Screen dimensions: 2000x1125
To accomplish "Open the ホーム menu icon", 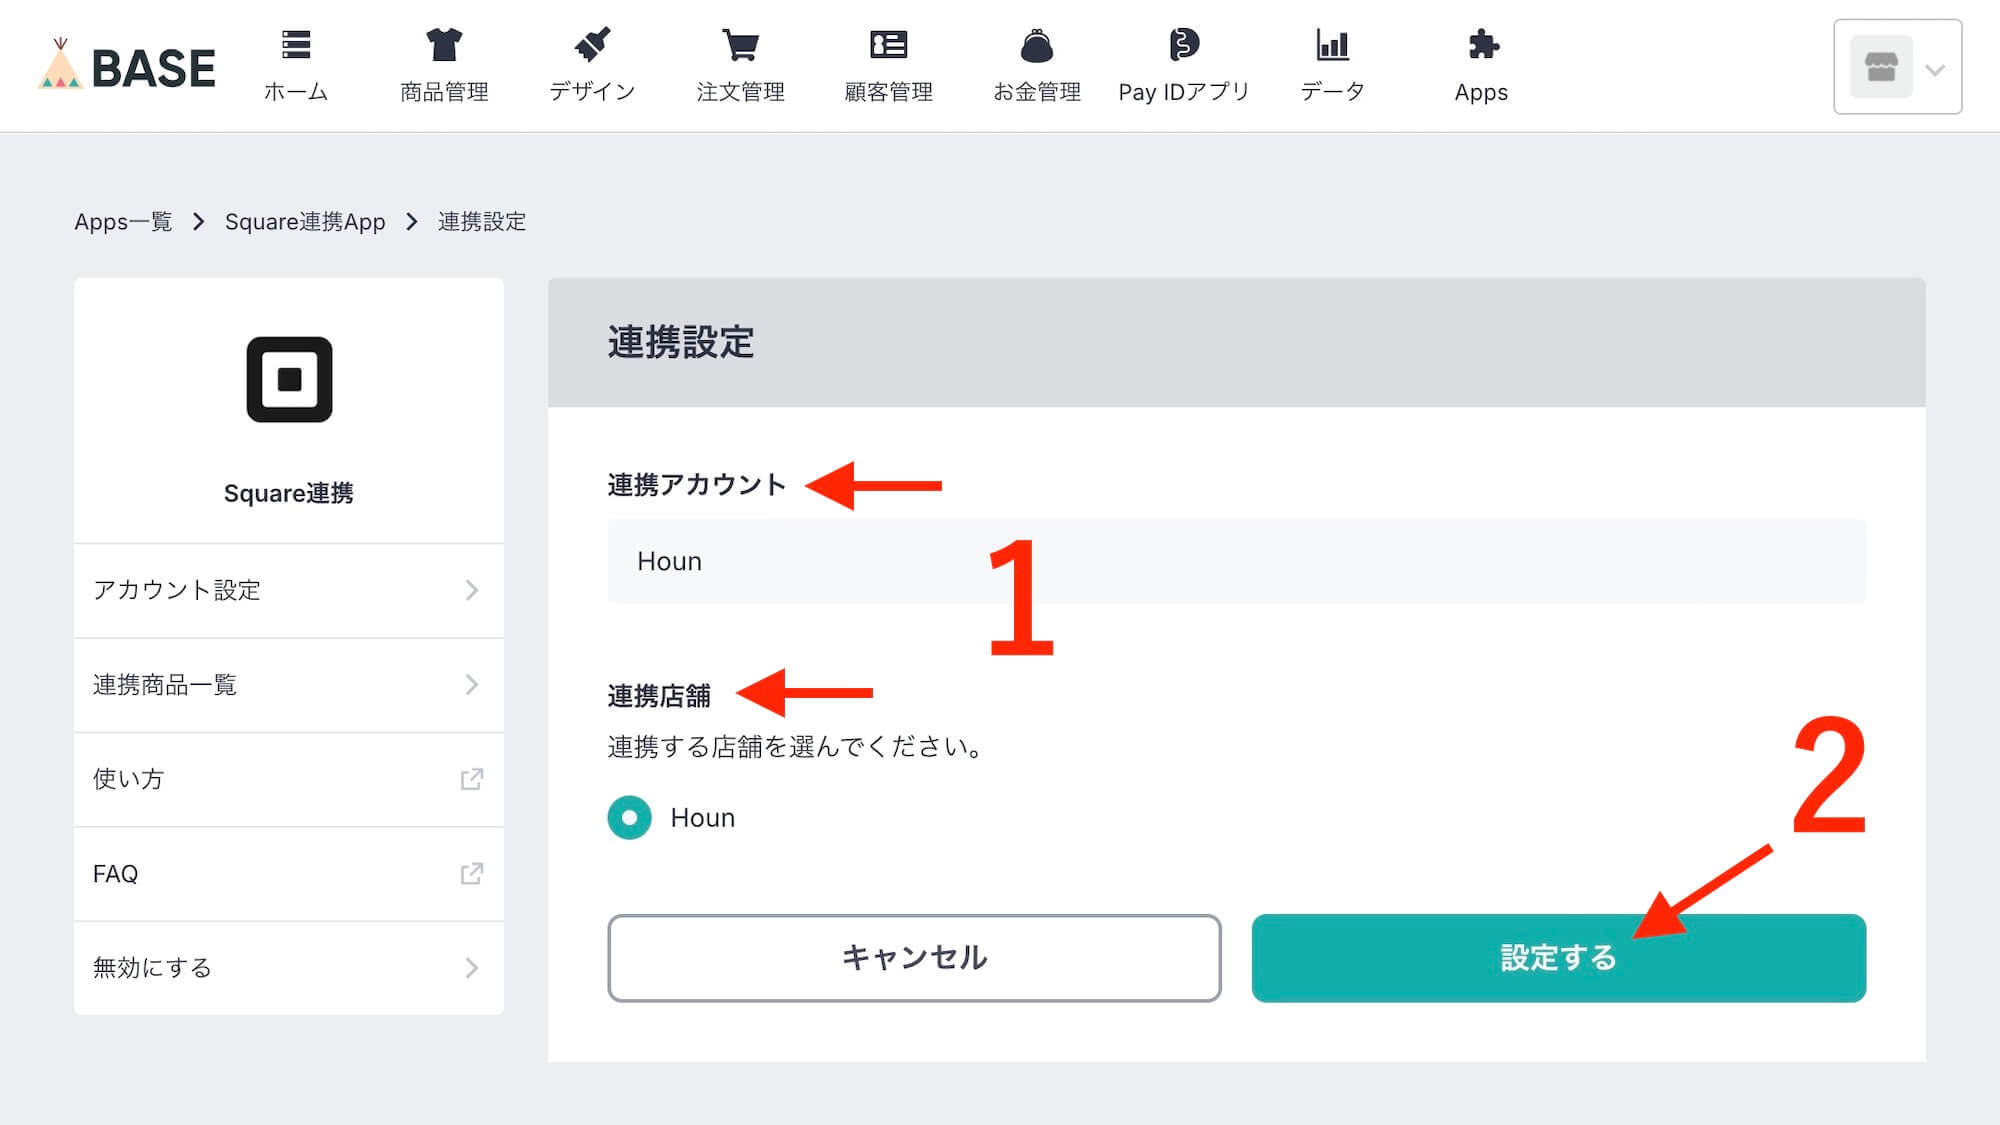I will click(296, 45).
